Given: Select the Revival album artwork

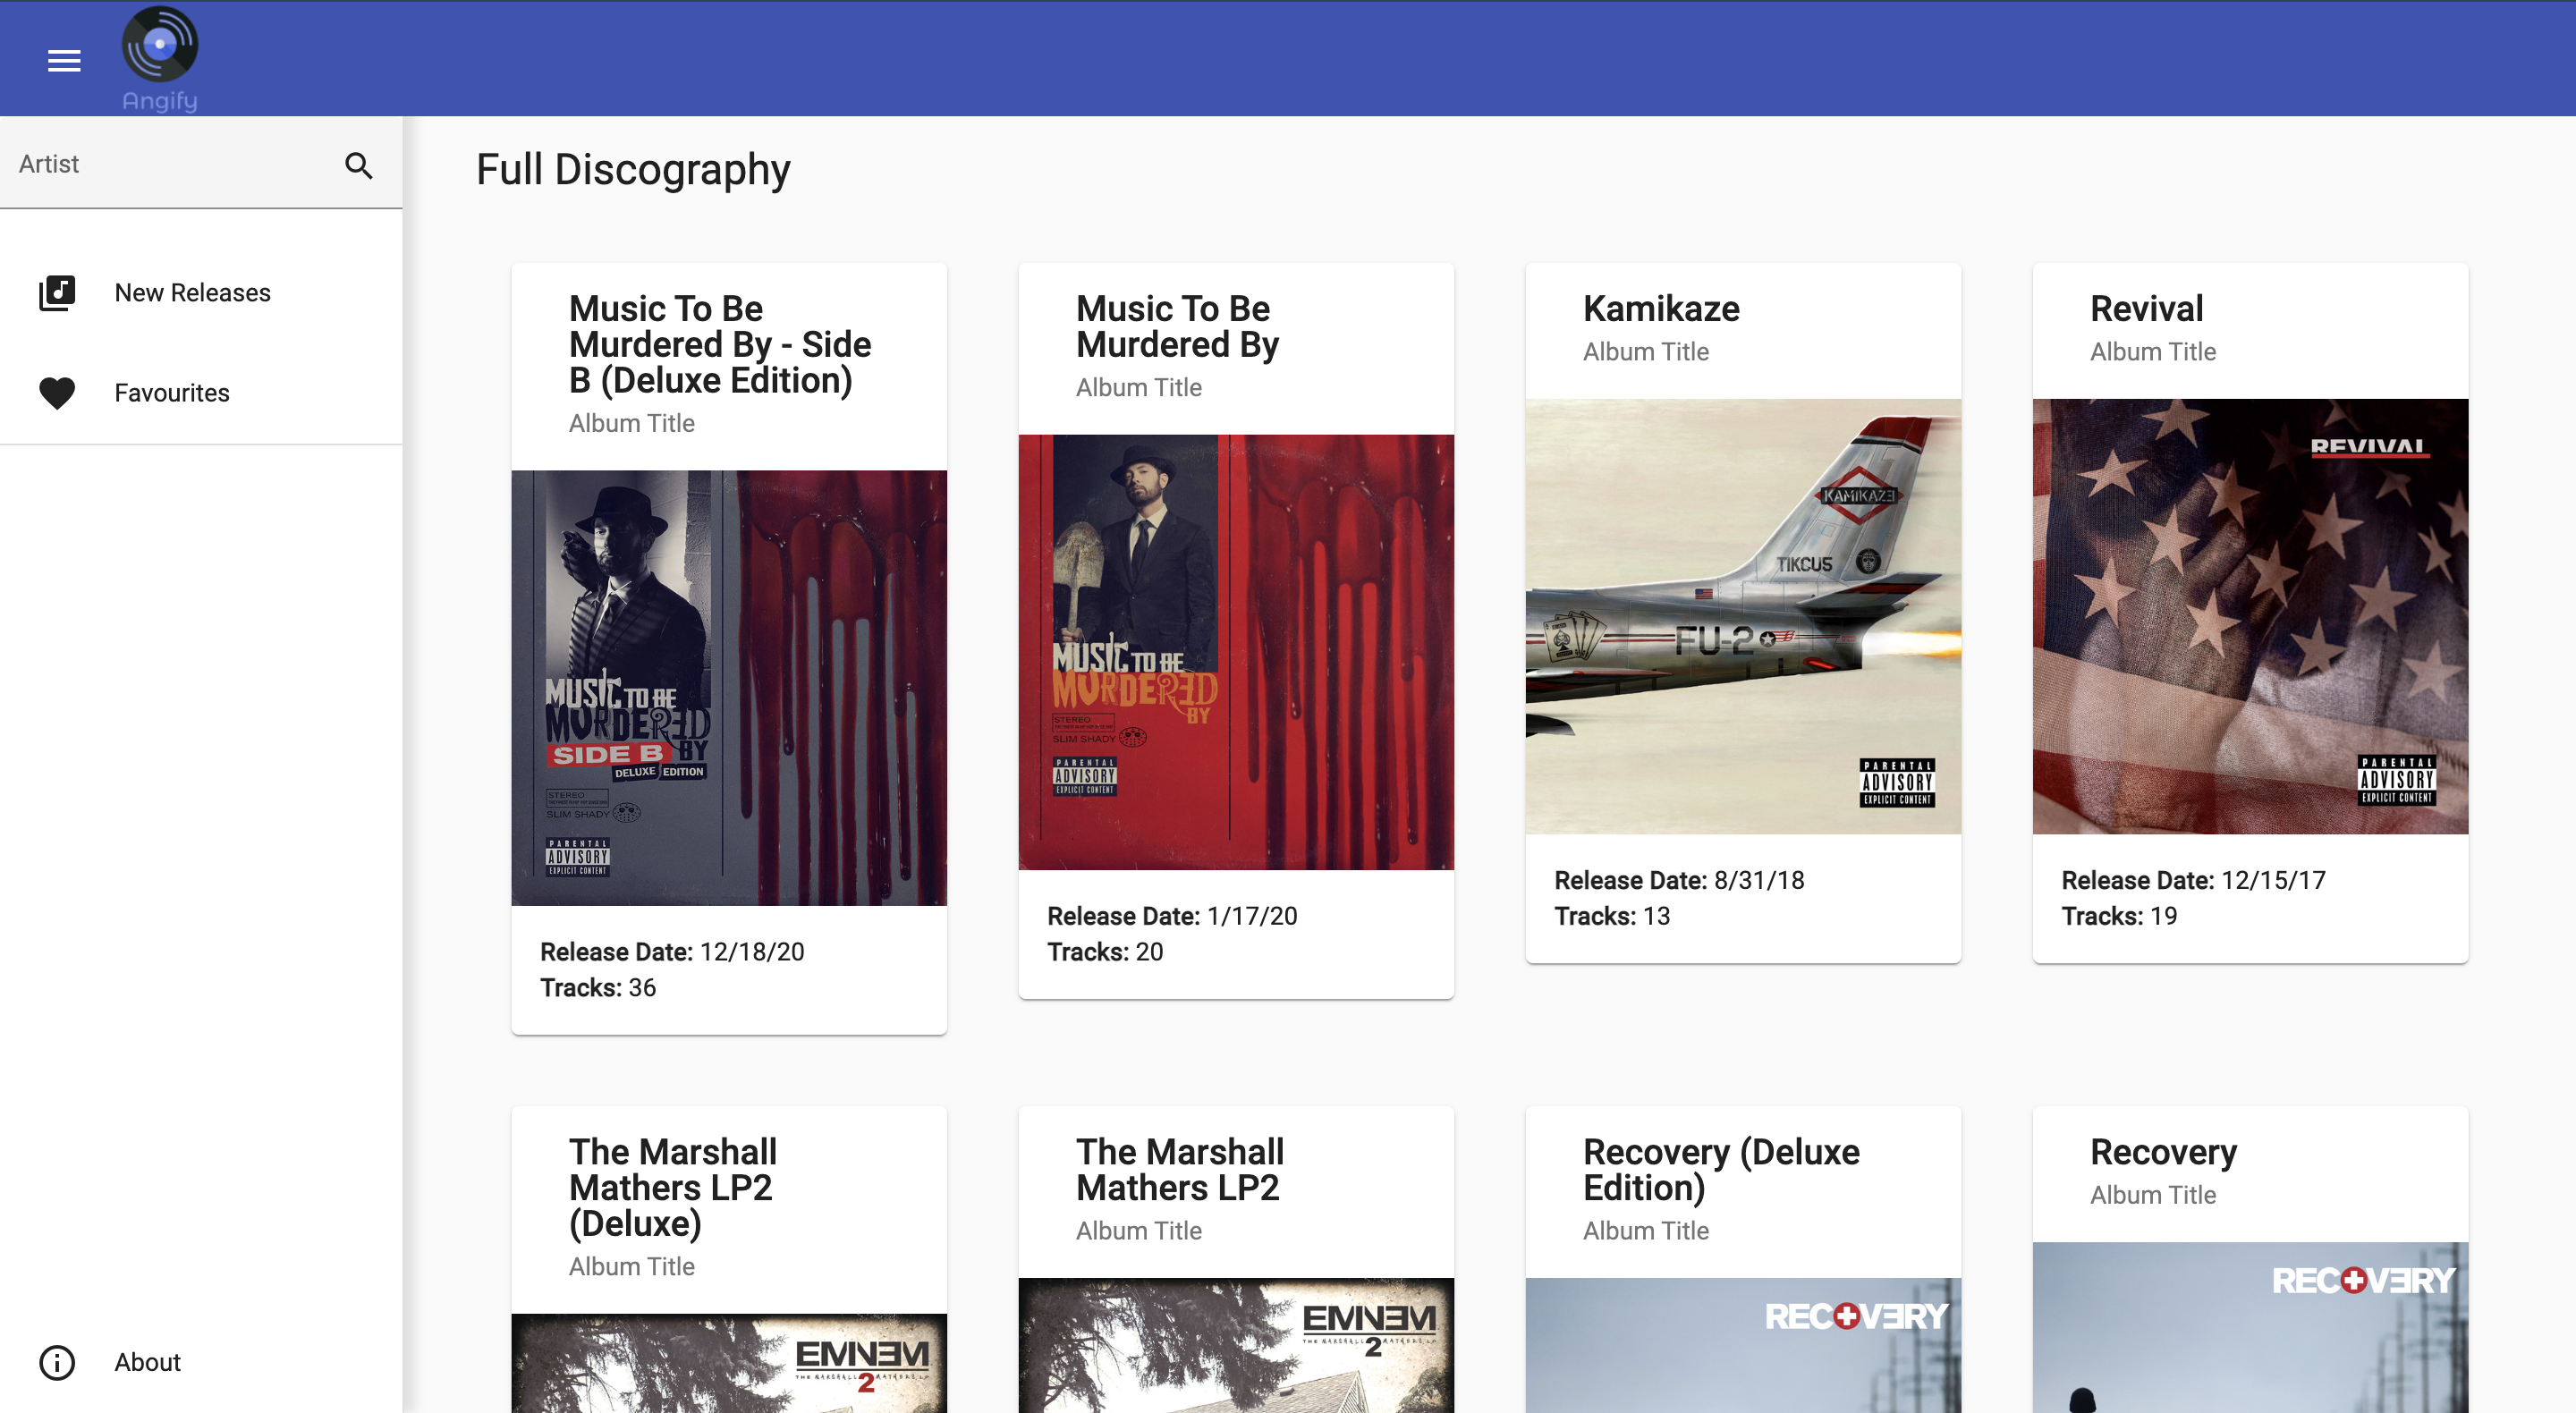Looking at the screenshot, I should coord(2250,616).
